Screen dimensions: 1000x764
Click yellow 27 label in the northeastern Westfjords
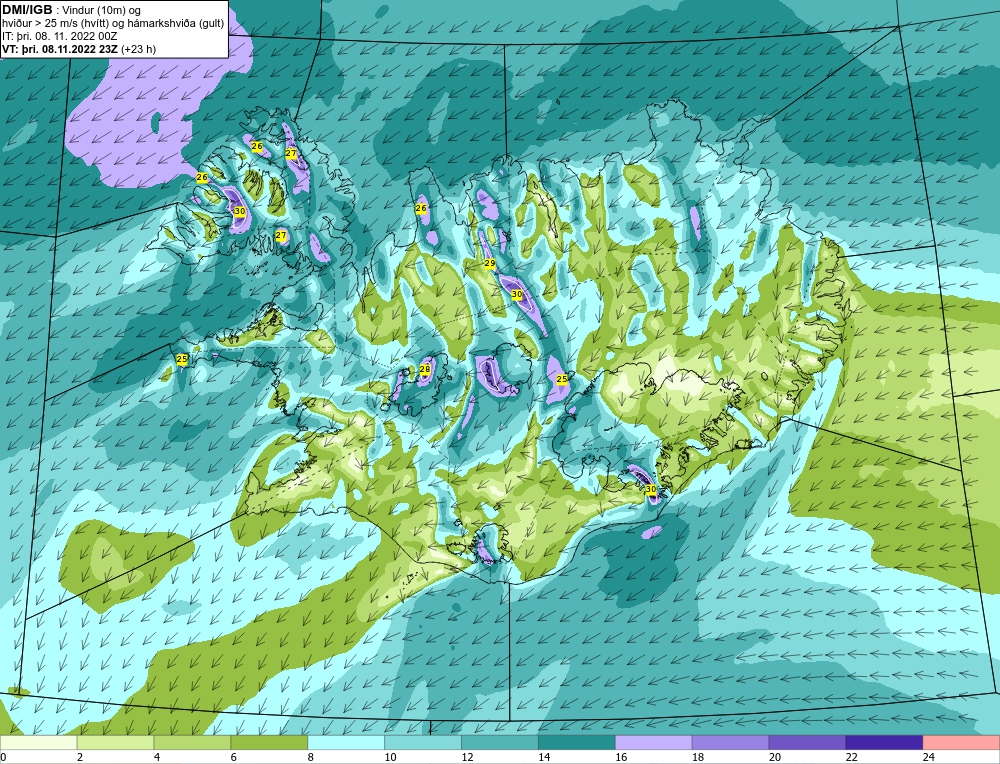click(x=291, y=154)
